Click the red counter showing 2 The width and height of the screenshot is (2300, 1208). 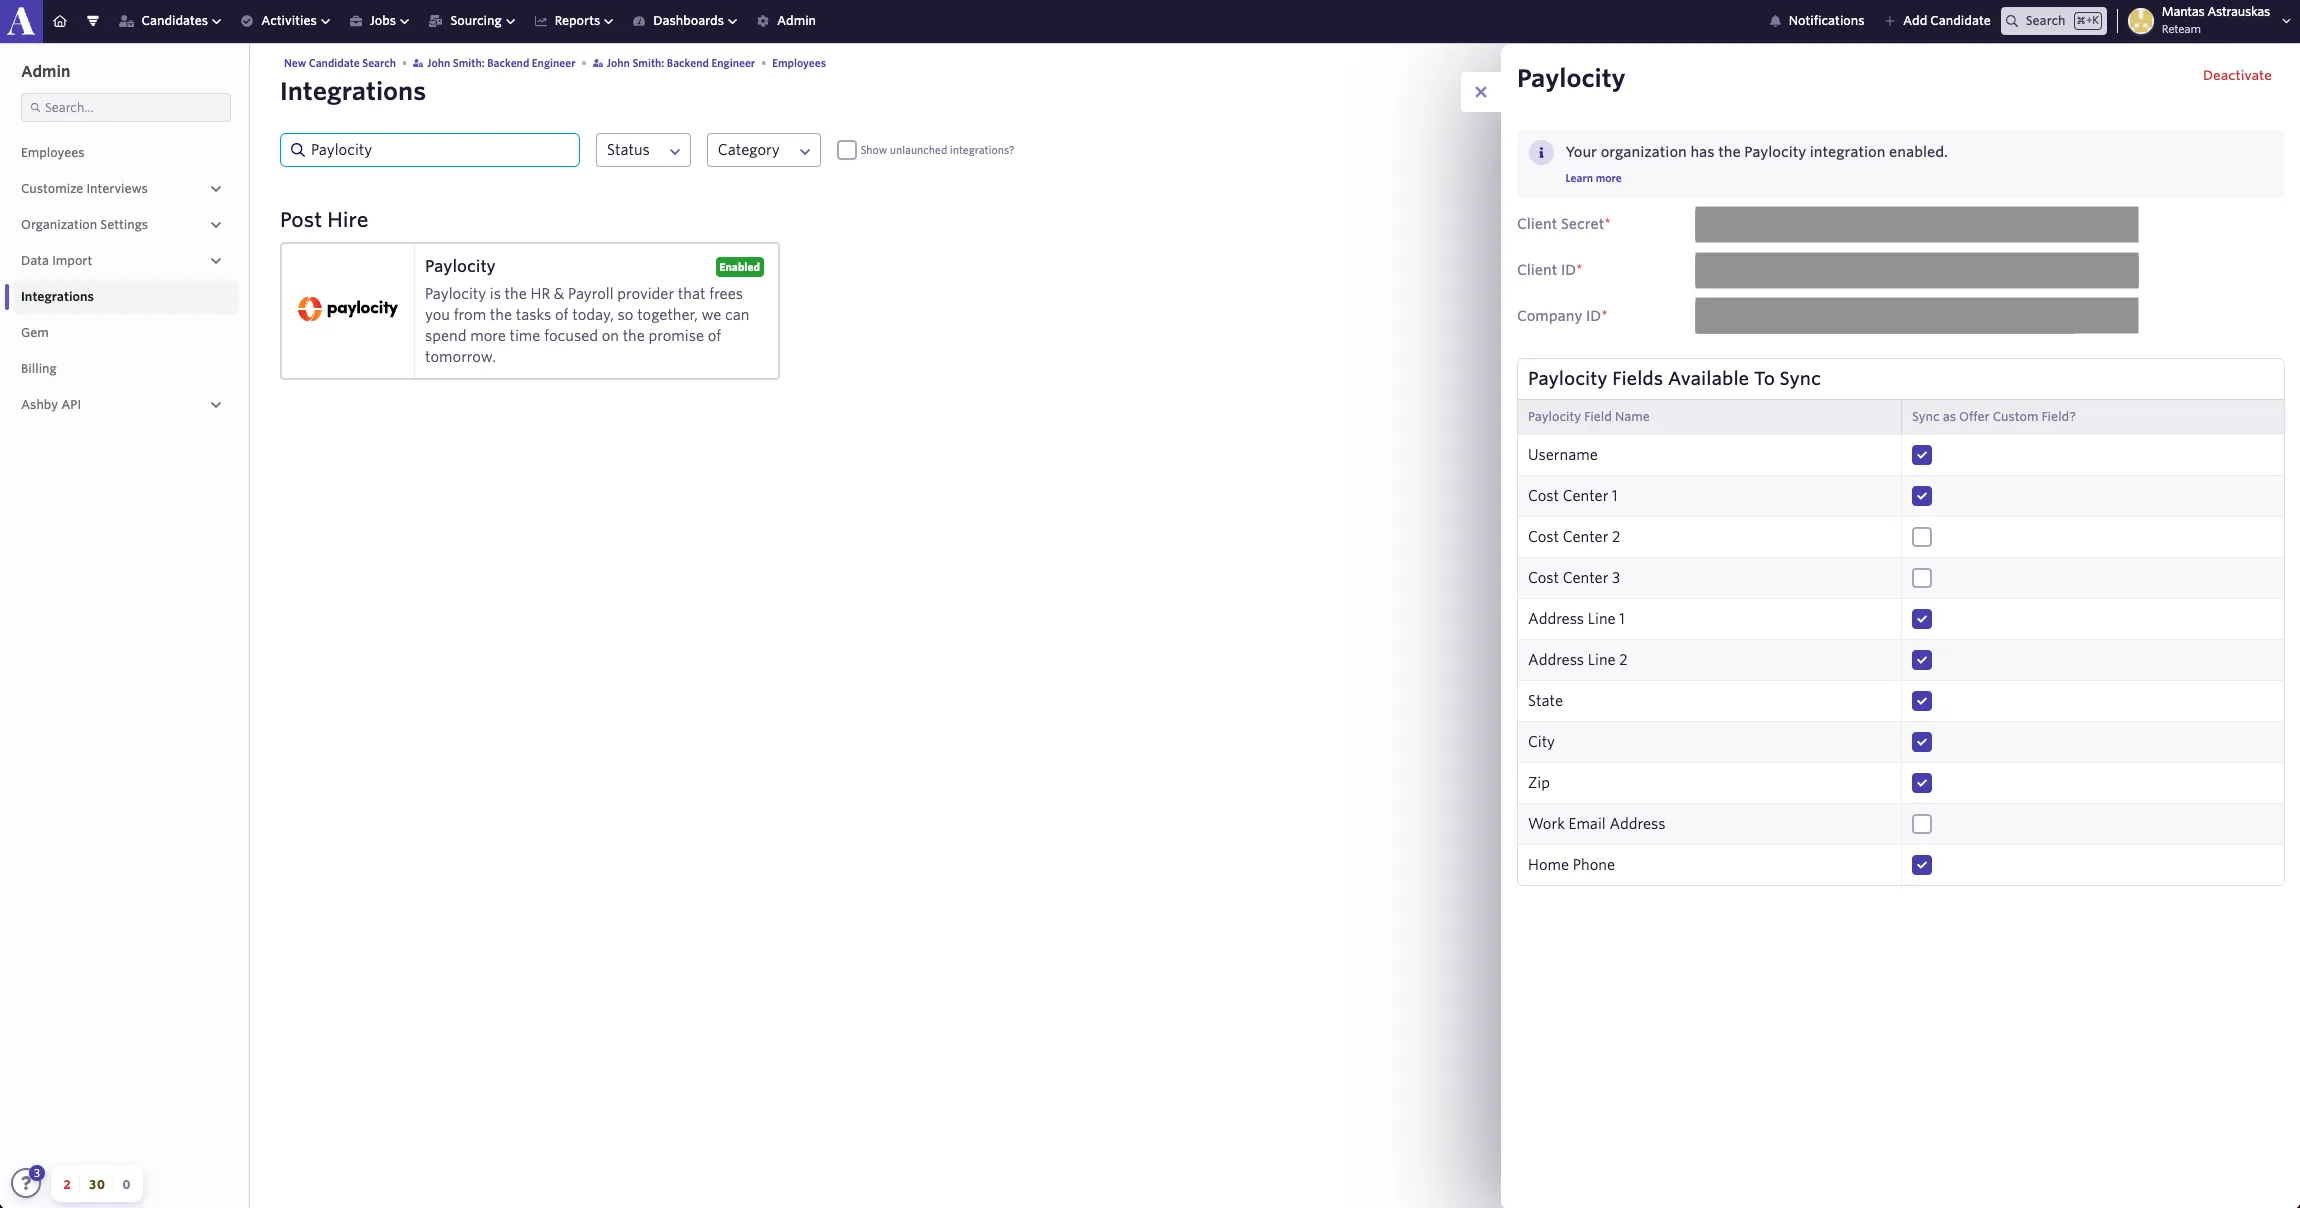(x=67, y=1185)
